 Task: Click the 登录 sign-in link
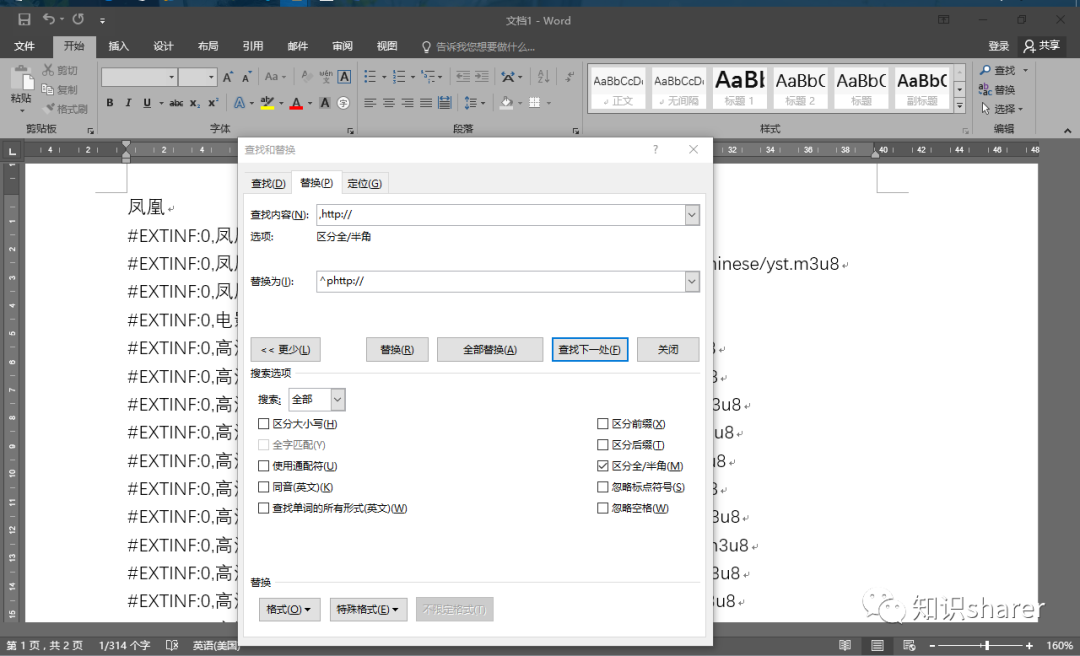point(998,46)
